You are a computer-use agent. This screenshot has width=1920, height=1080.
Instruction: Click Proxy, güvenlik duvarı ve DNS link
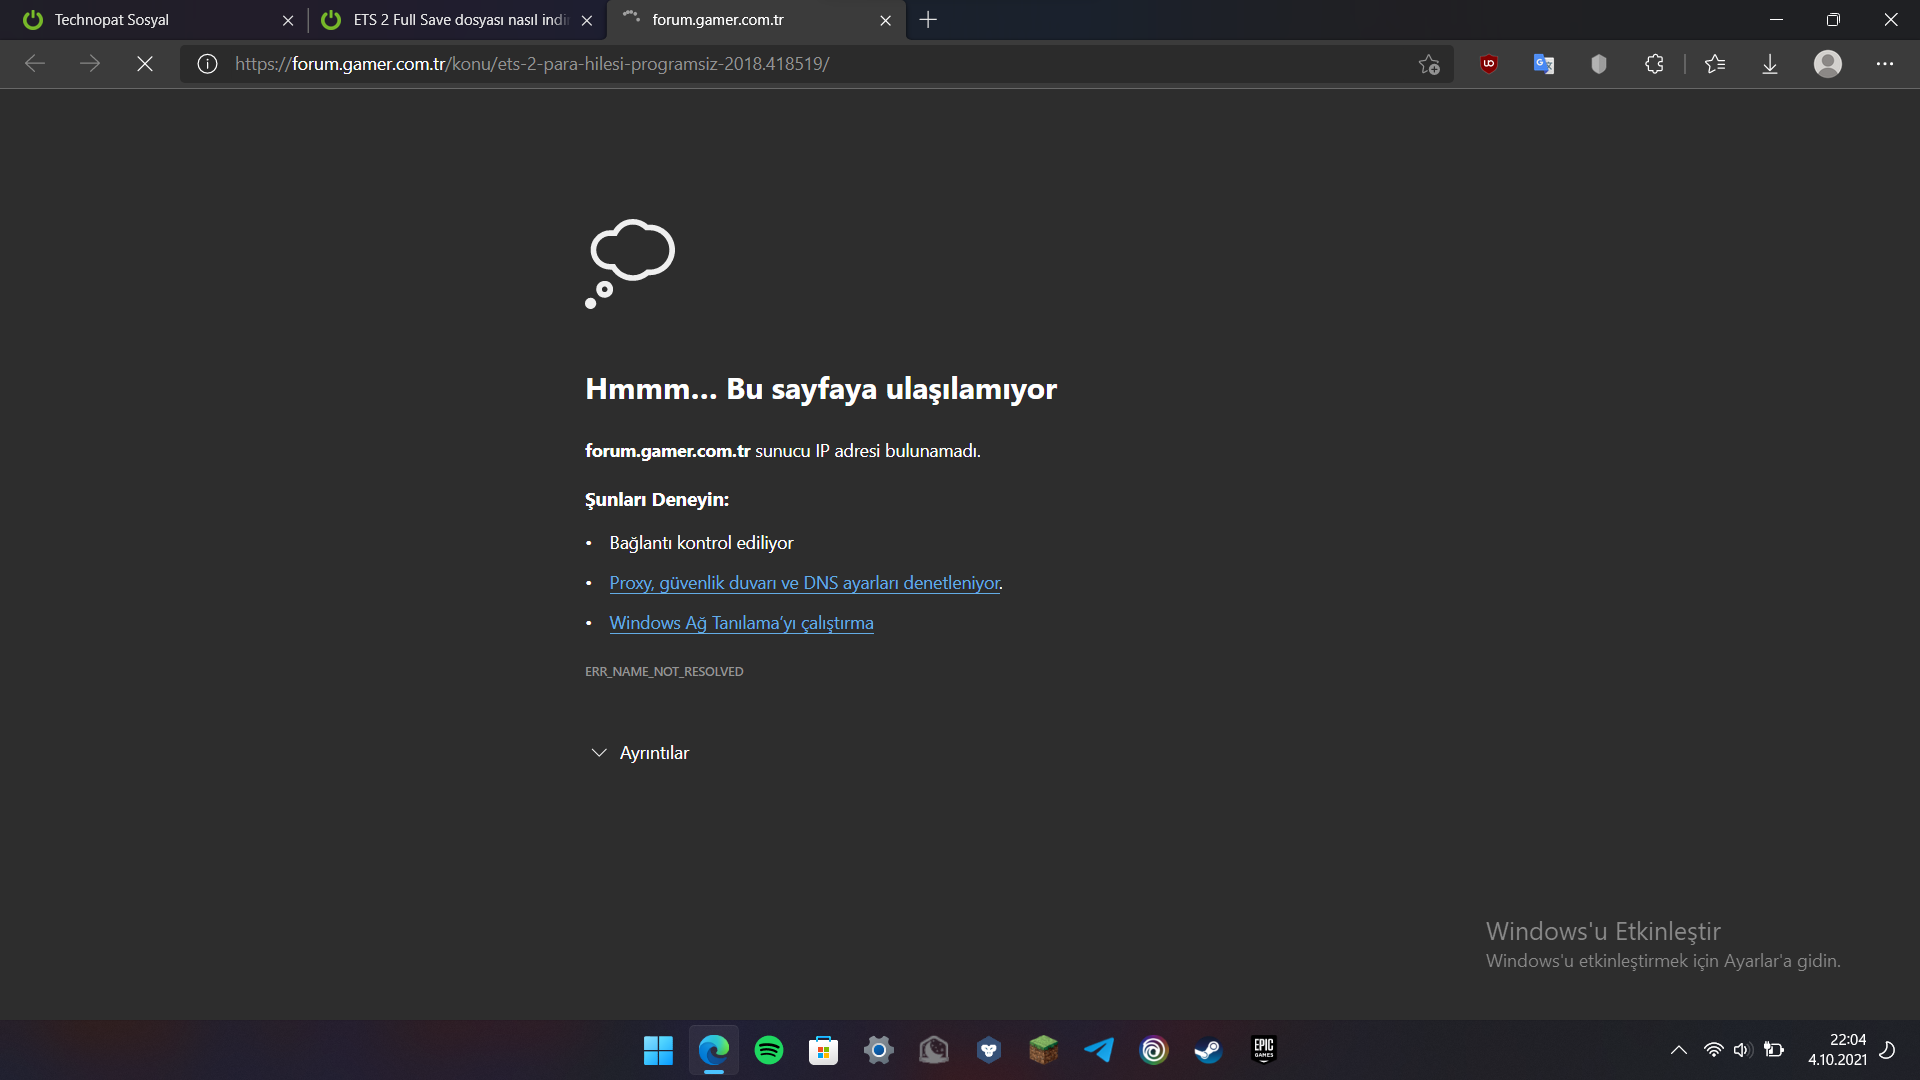(804, 583)
